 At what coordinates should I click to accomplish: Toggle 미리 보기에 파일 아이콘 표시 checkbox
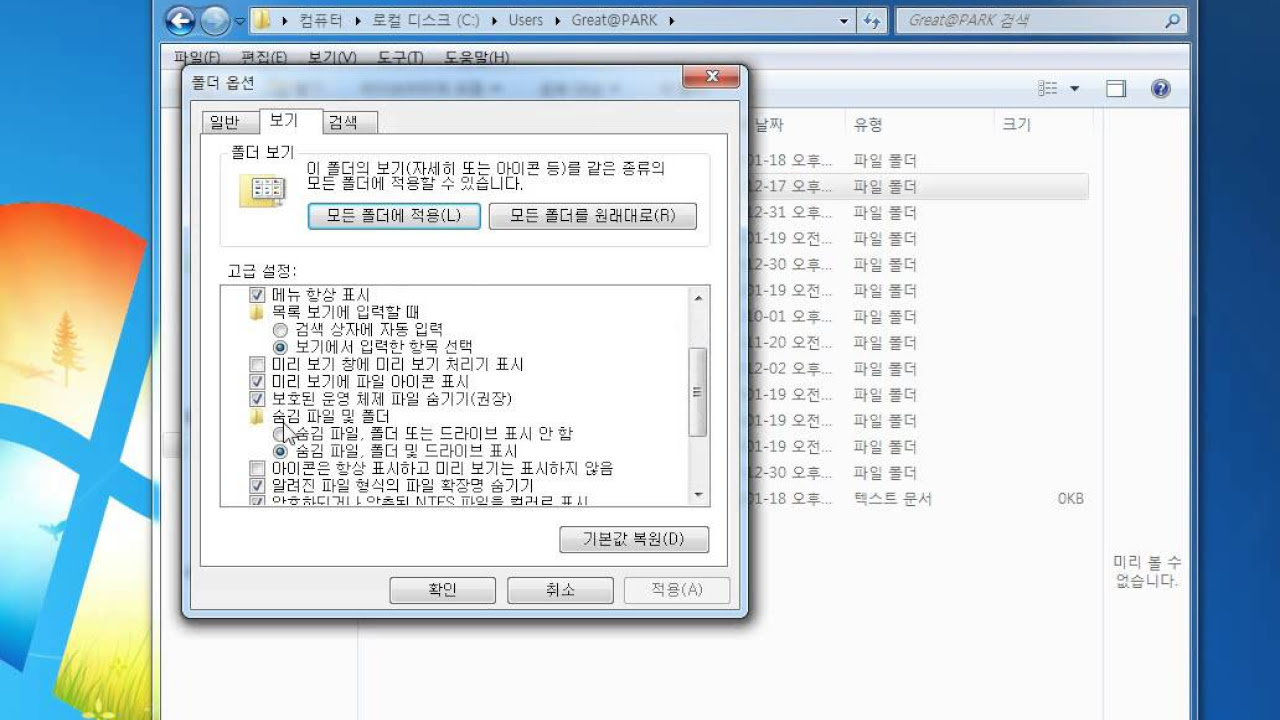click(257, 381)
